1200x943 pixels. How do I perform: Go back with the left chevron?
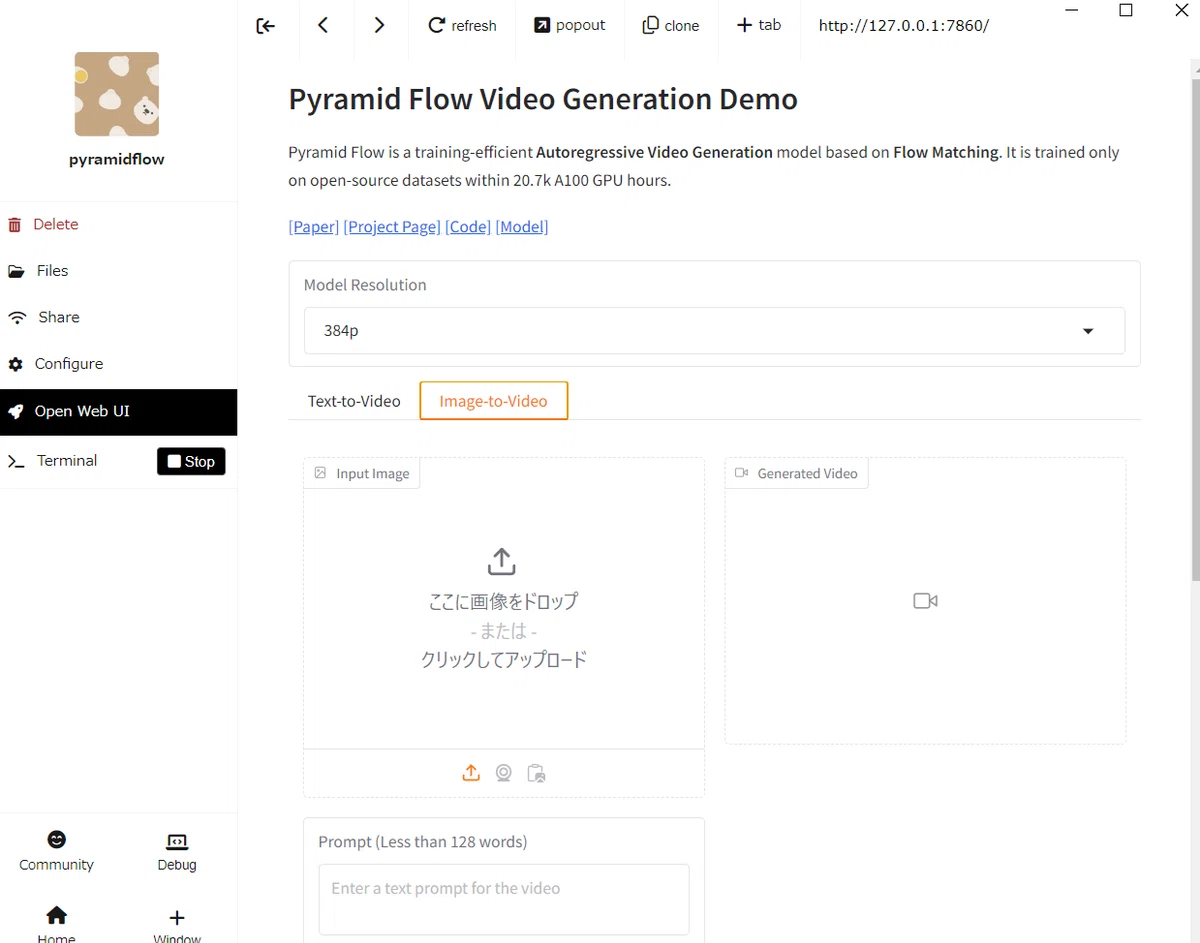coord(323,25)
